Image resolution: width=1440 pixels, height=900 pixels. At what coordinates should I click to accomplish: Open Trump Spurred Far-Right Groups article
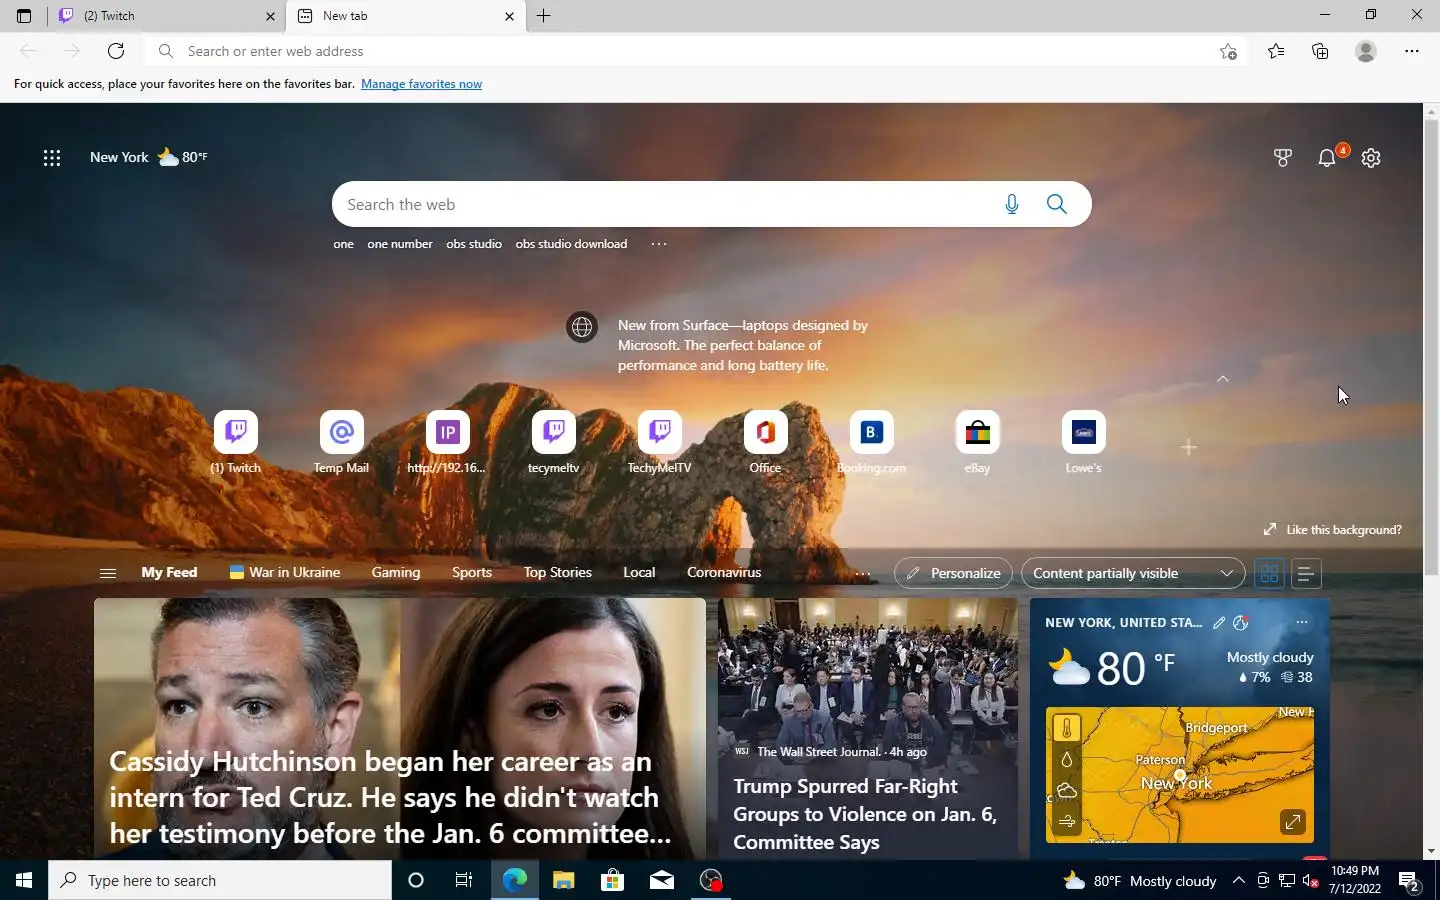[868, 728]
